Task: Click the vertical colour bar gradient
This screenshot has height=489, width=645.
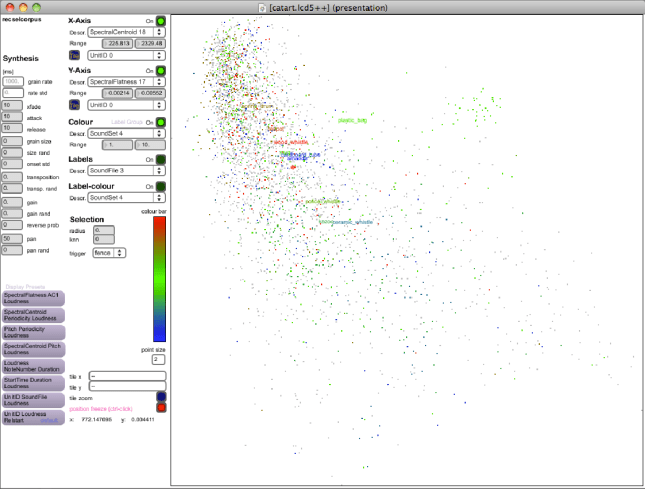Action: [x=158, y=279]
